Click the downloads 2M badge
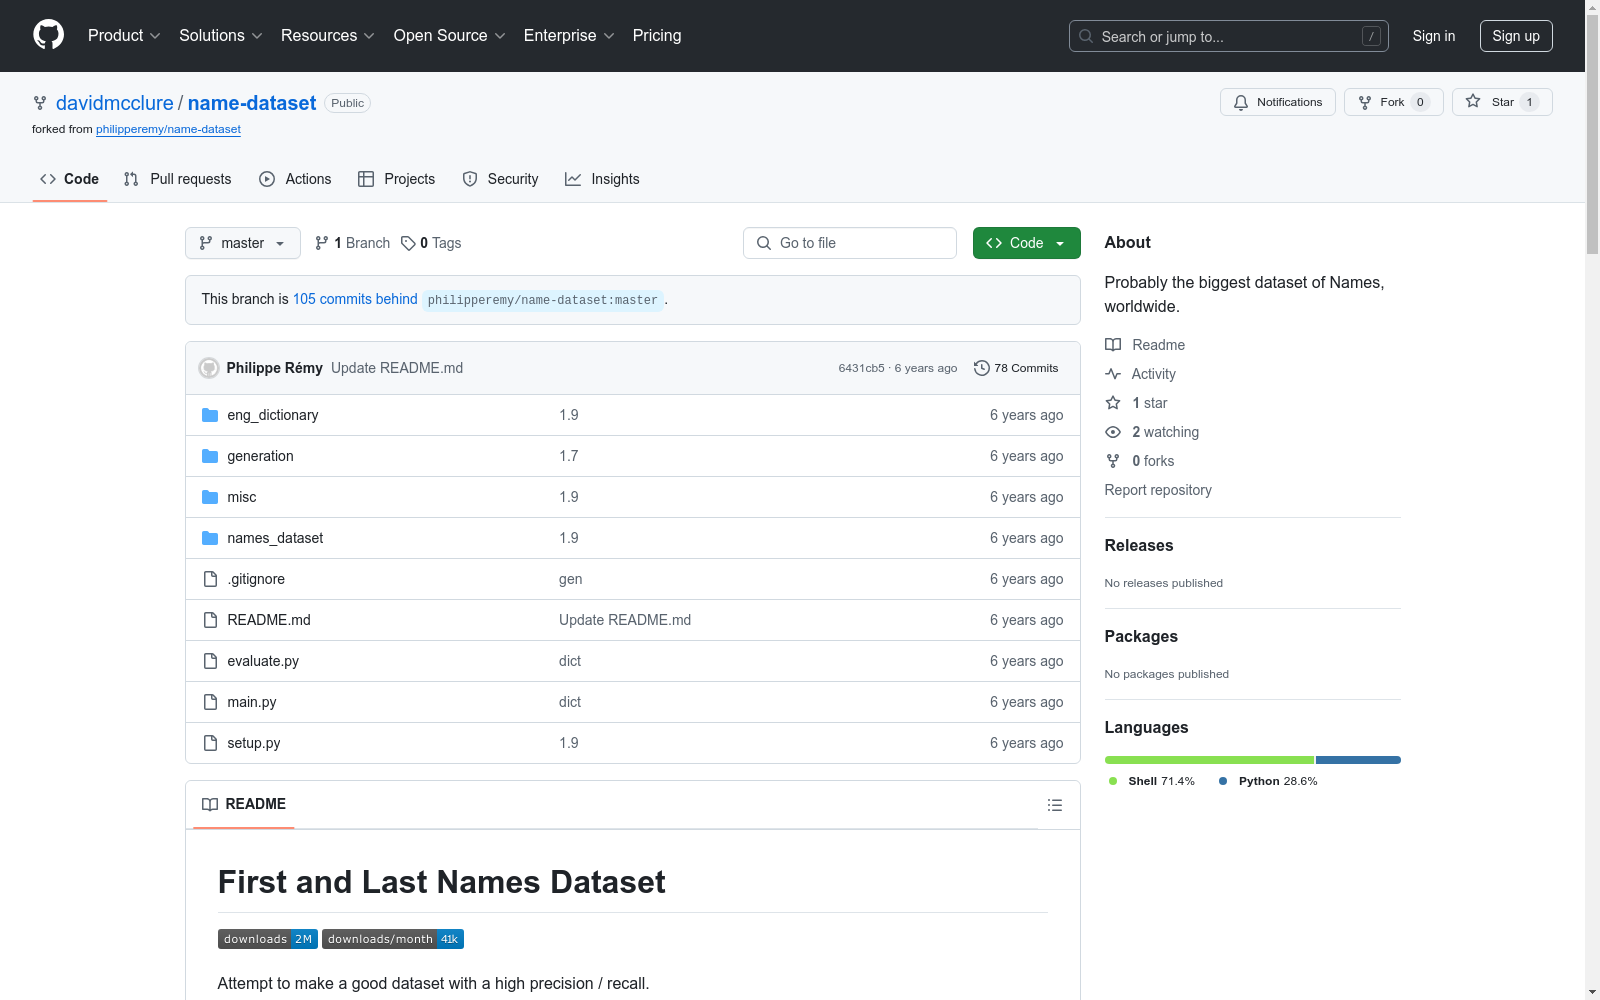Screen dimensions: 1600x1000 pyautogui.click(x=268, y=939)
